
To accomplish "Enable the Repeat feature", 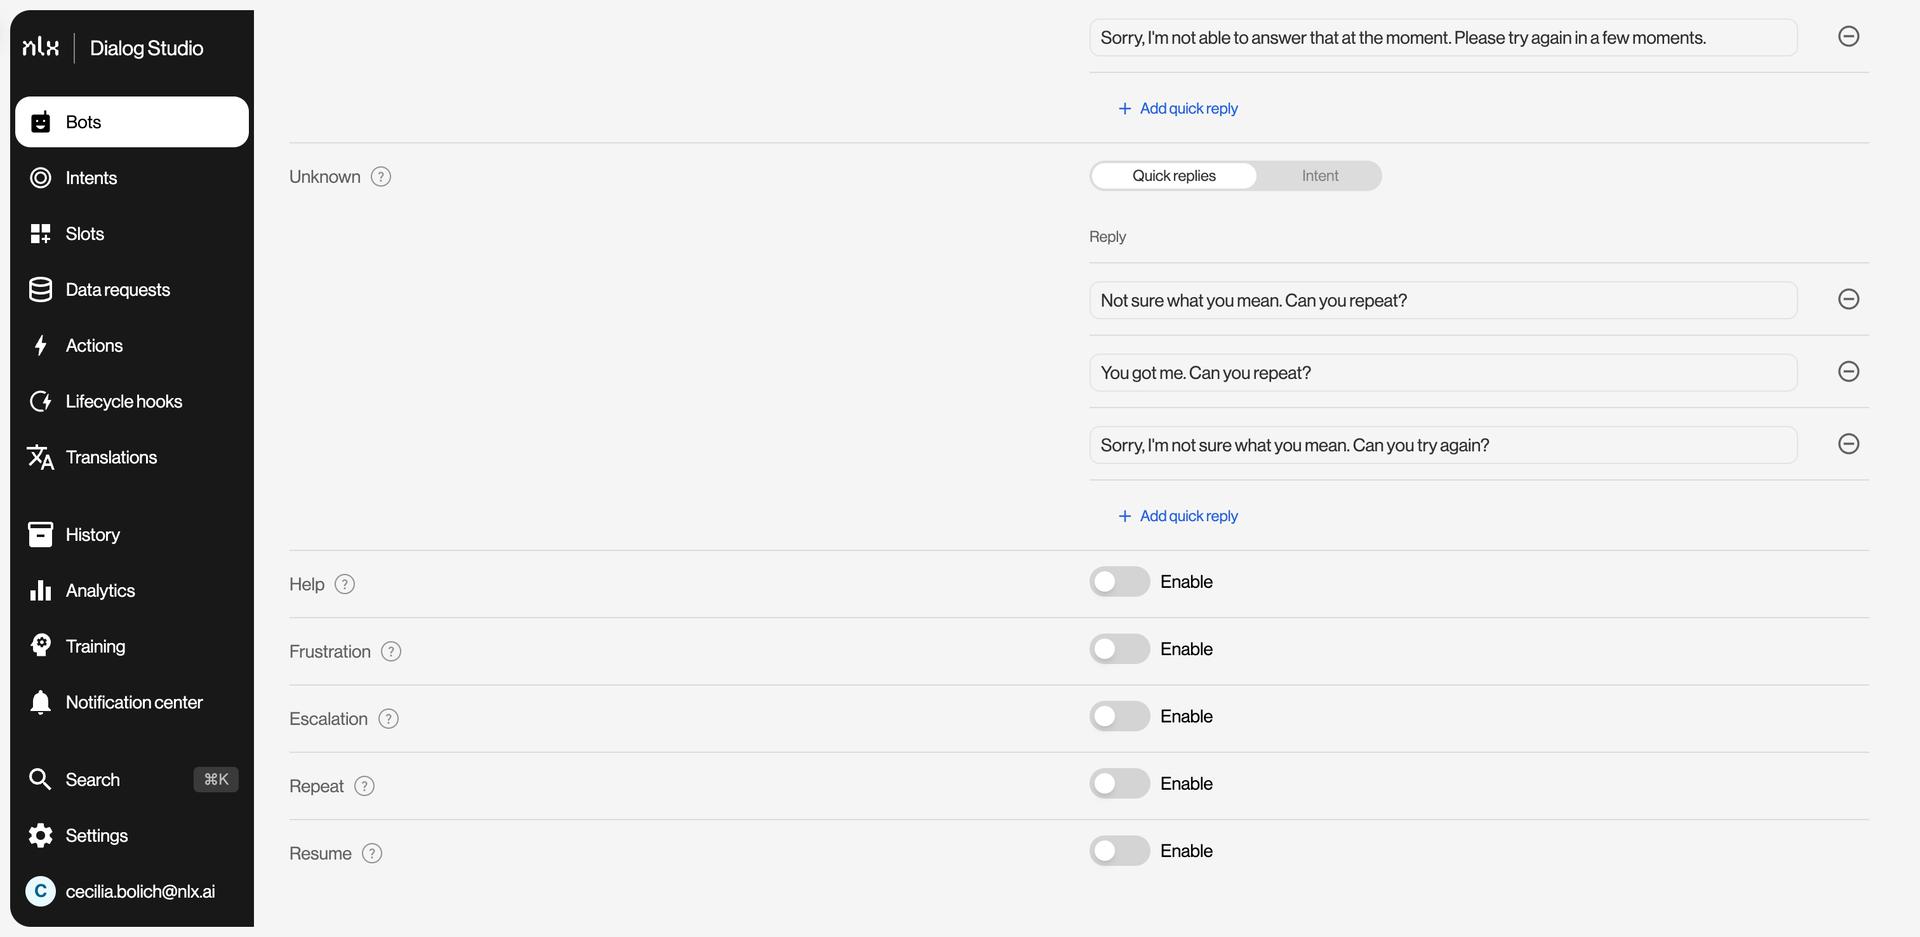I will coord(1118,783).
